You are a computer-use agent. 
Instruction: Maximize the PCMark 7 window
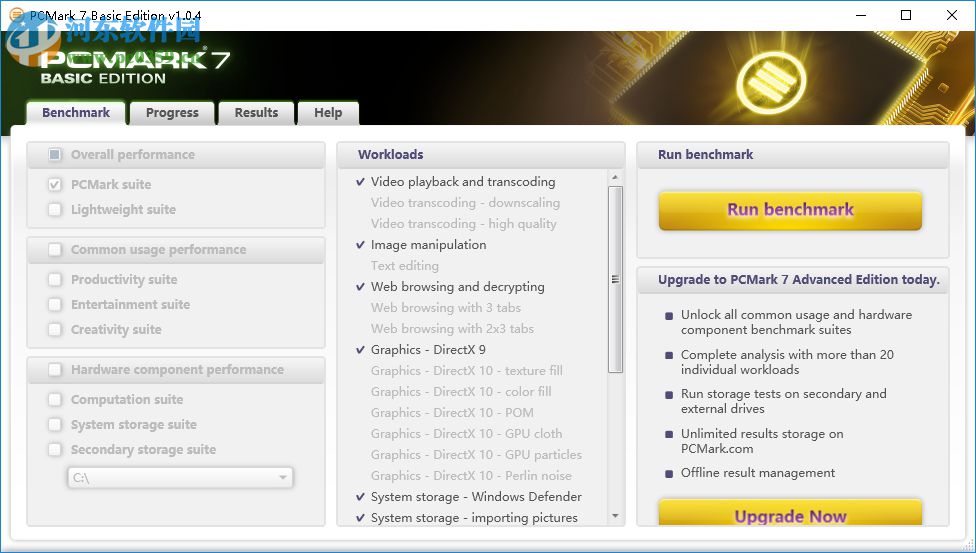pos(906,15)
